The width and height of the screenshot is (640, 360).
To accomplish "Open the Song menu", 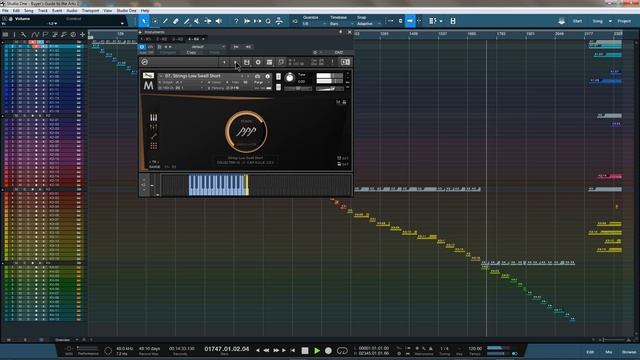I will (29, 11).
